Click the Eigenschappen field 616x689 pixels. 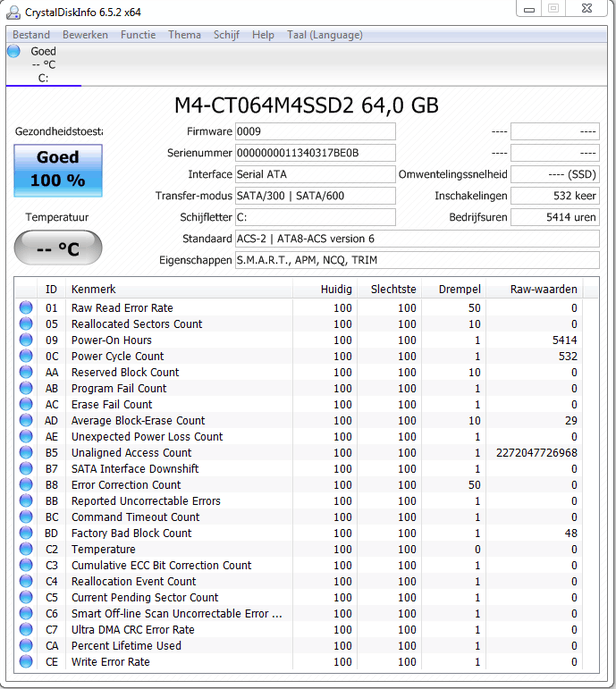pos(417,260)
